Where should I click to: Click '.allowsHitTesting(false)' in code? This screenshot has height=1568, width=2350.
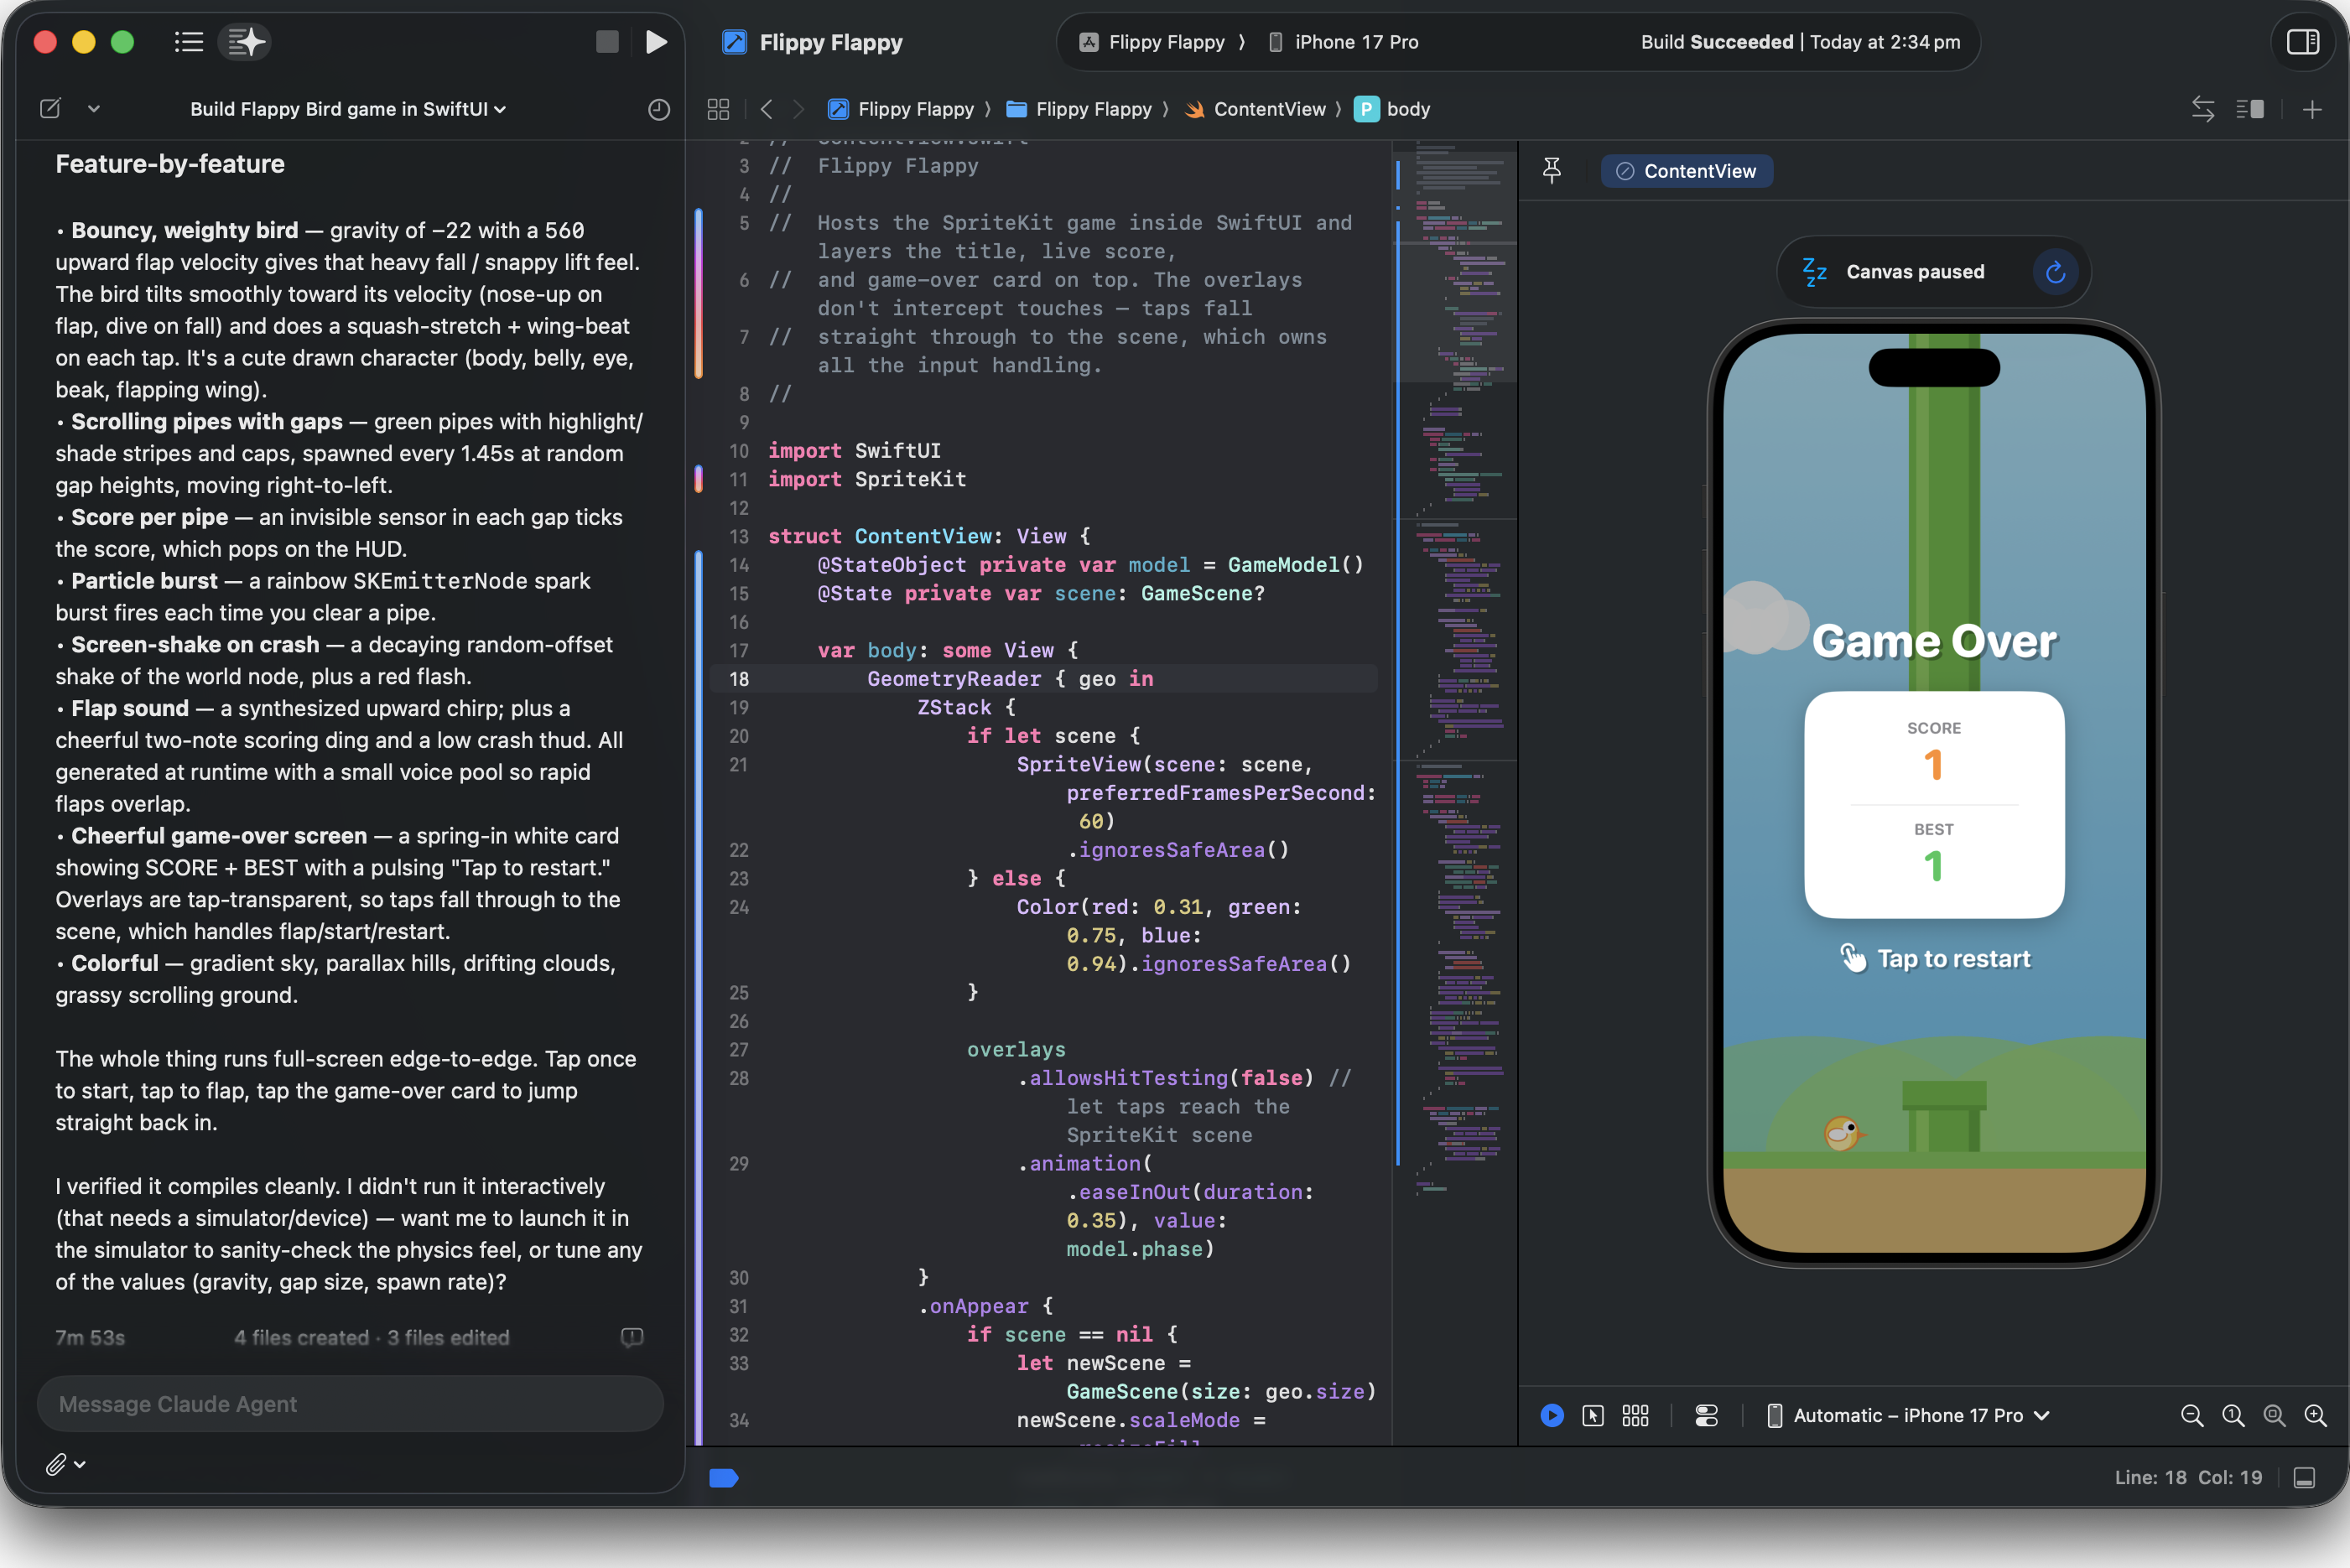(x=1166, y=1077)
